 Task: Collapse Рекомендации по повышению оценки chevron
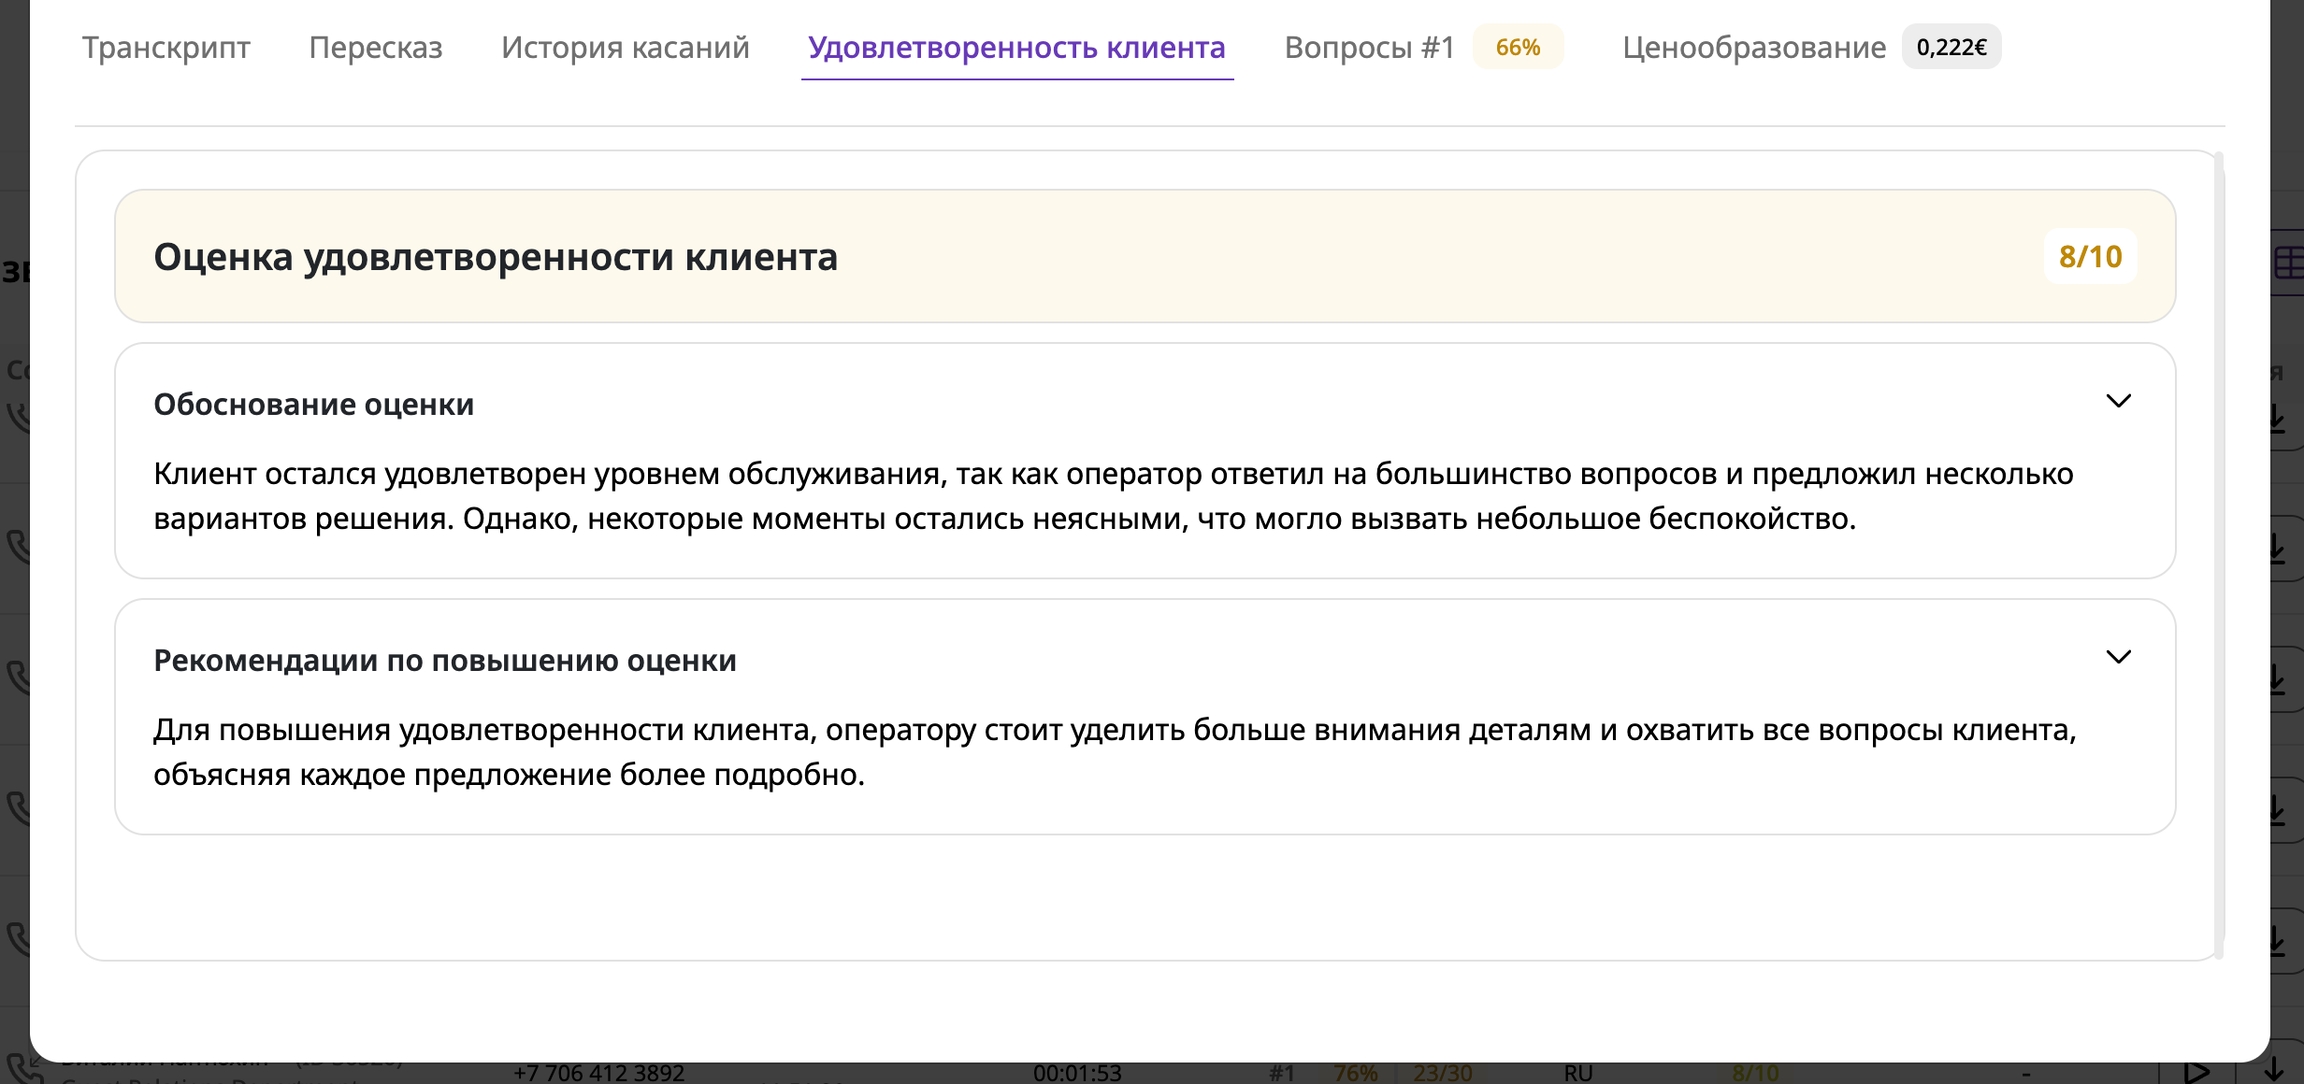click(2118, 658)
